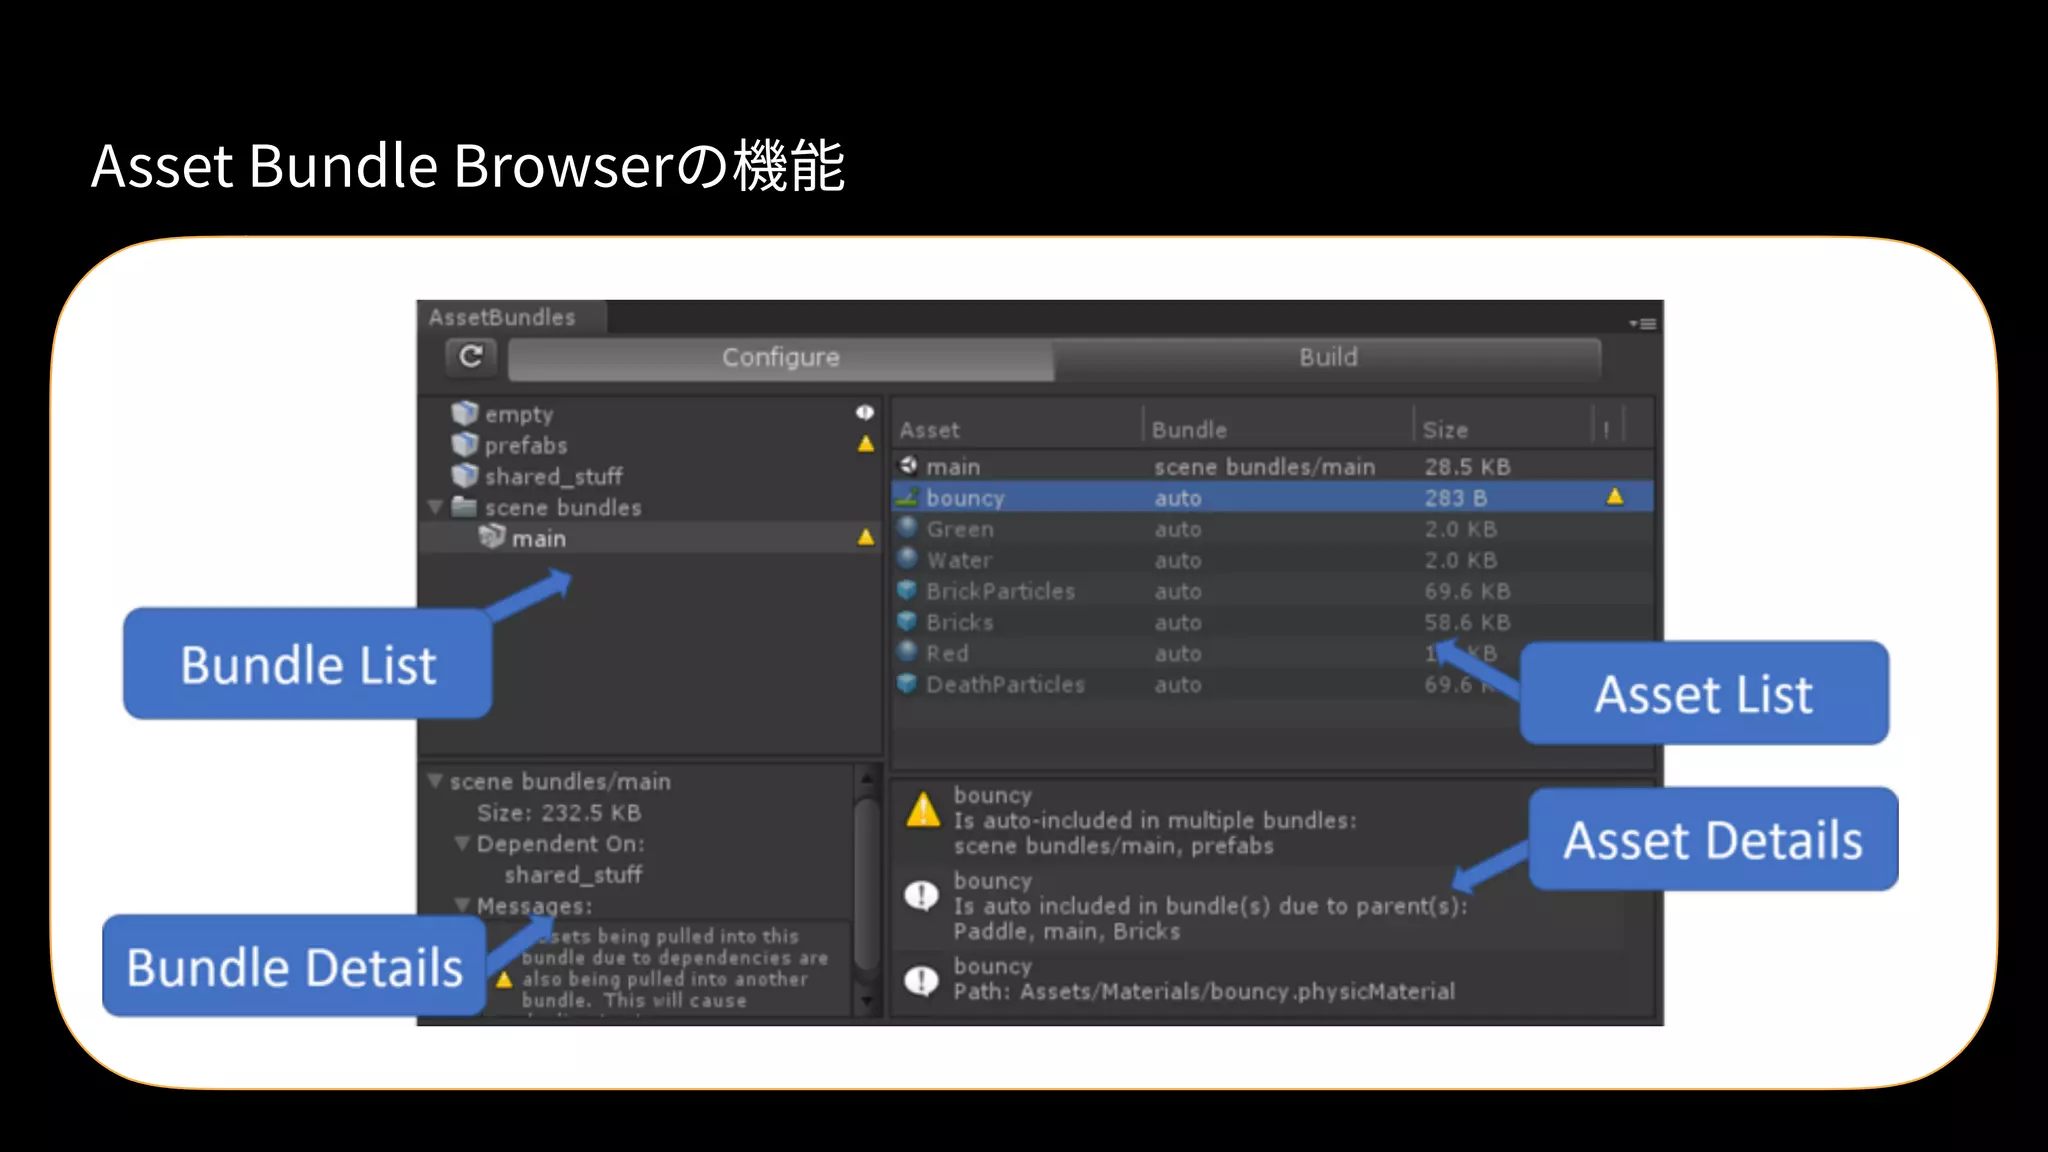The image size is (2048, 1152).
Task: Open the panel options menu icon at top right
Action: pyautogui.click(x=1642, y=324)
